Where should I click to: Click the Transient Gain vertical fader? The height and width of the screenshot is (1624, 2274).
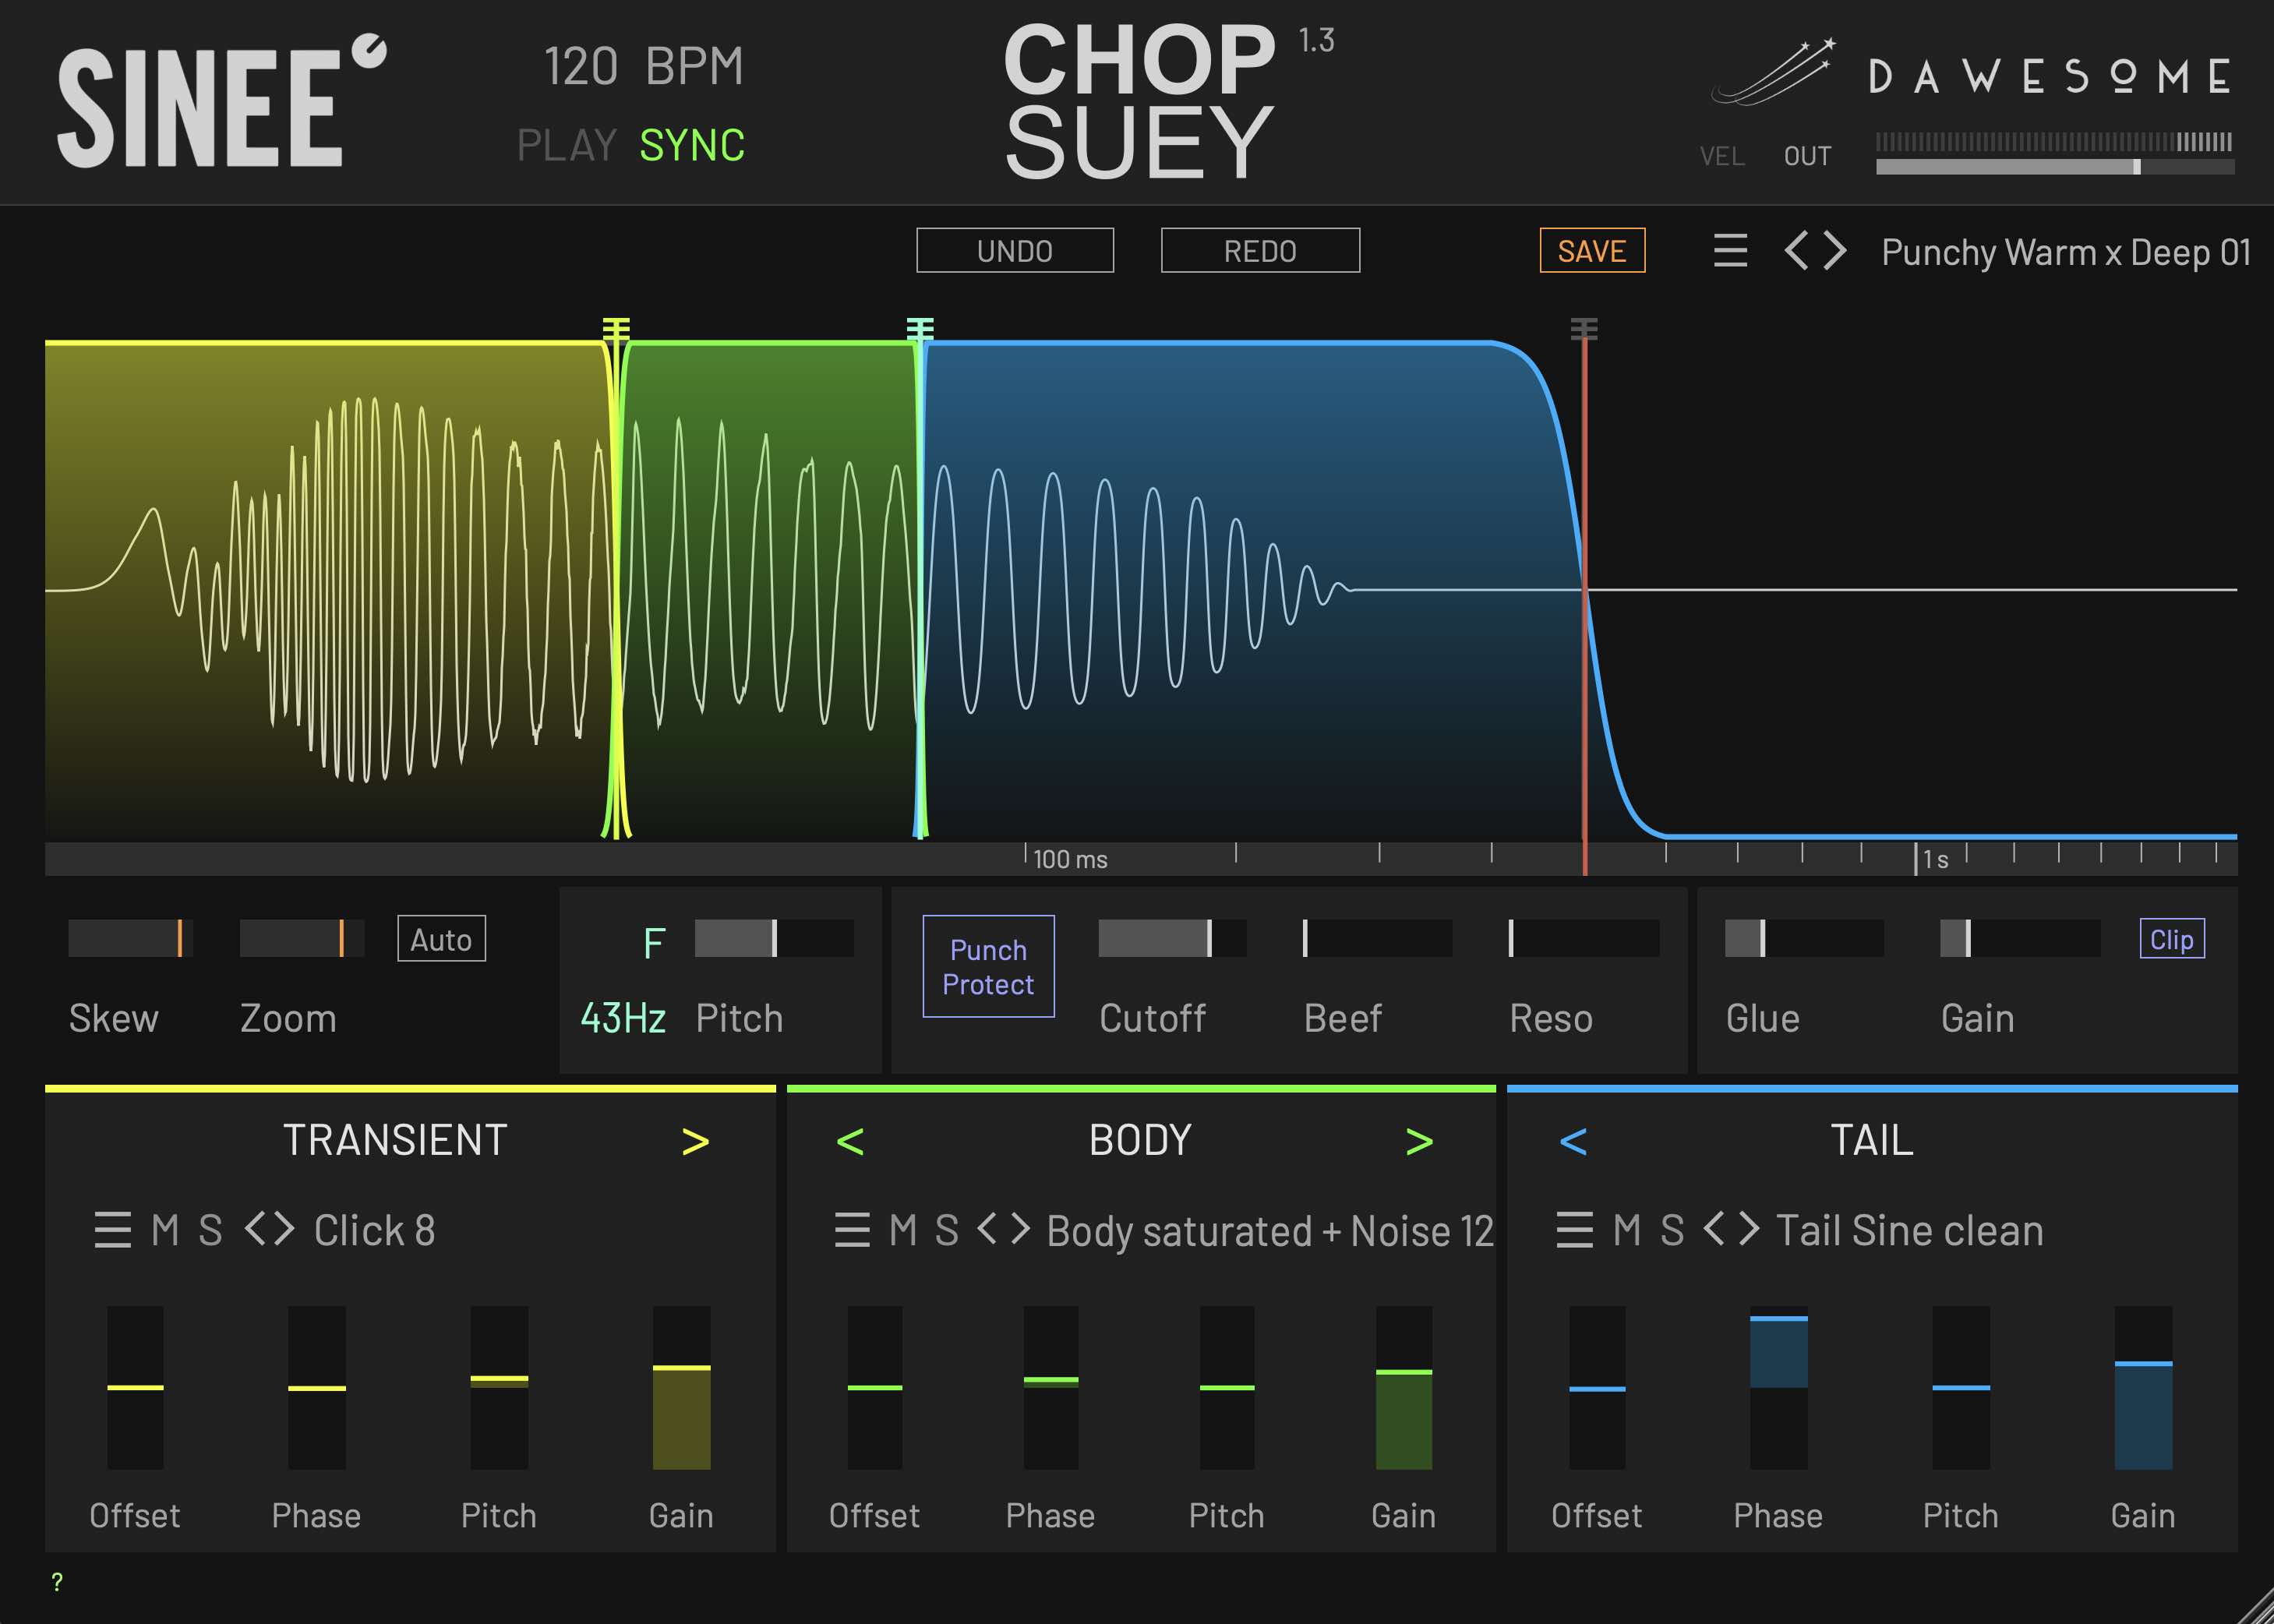(681, 1387)
